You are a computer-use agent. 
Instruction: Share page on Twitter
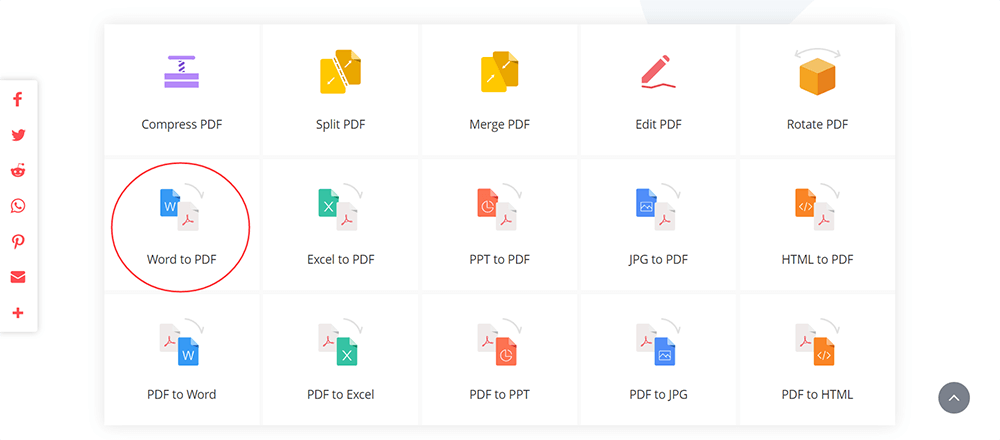click(x=18, y=135)
